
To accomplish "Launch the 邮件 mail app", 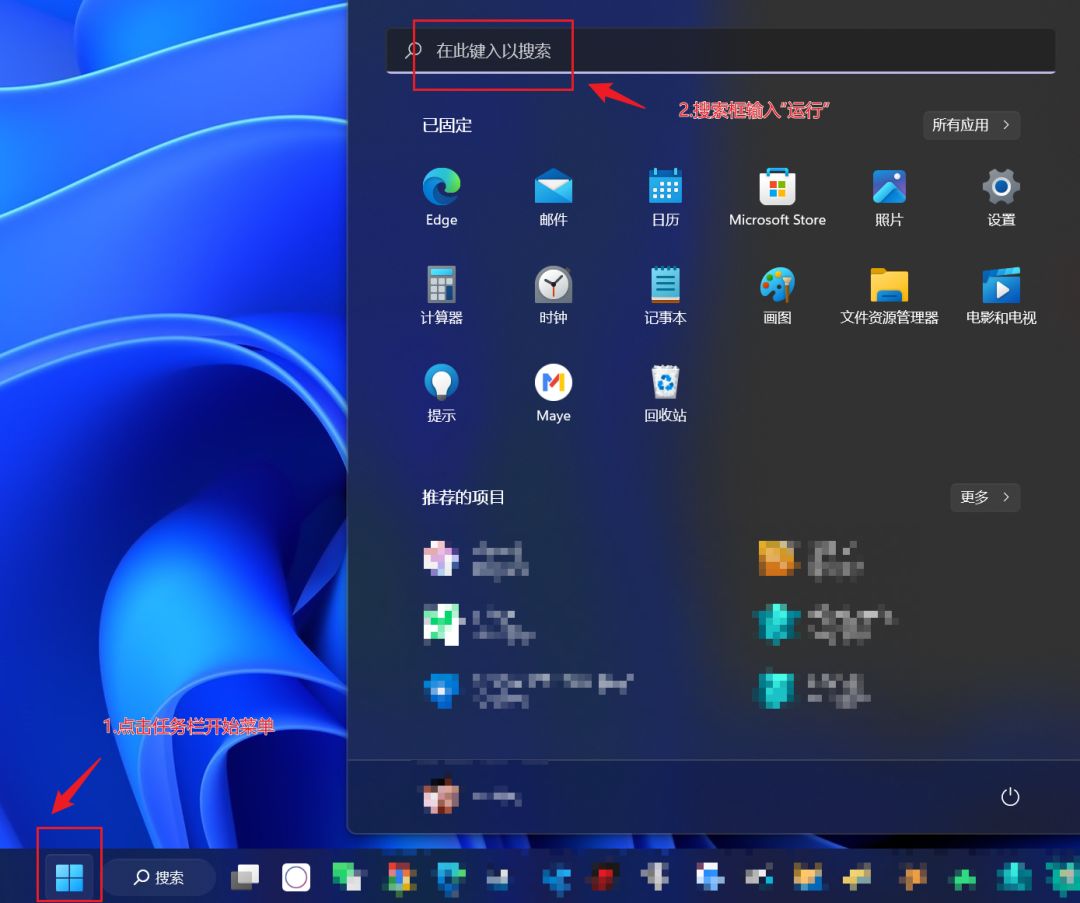I will pyautogui.click(x=553, y=187).
